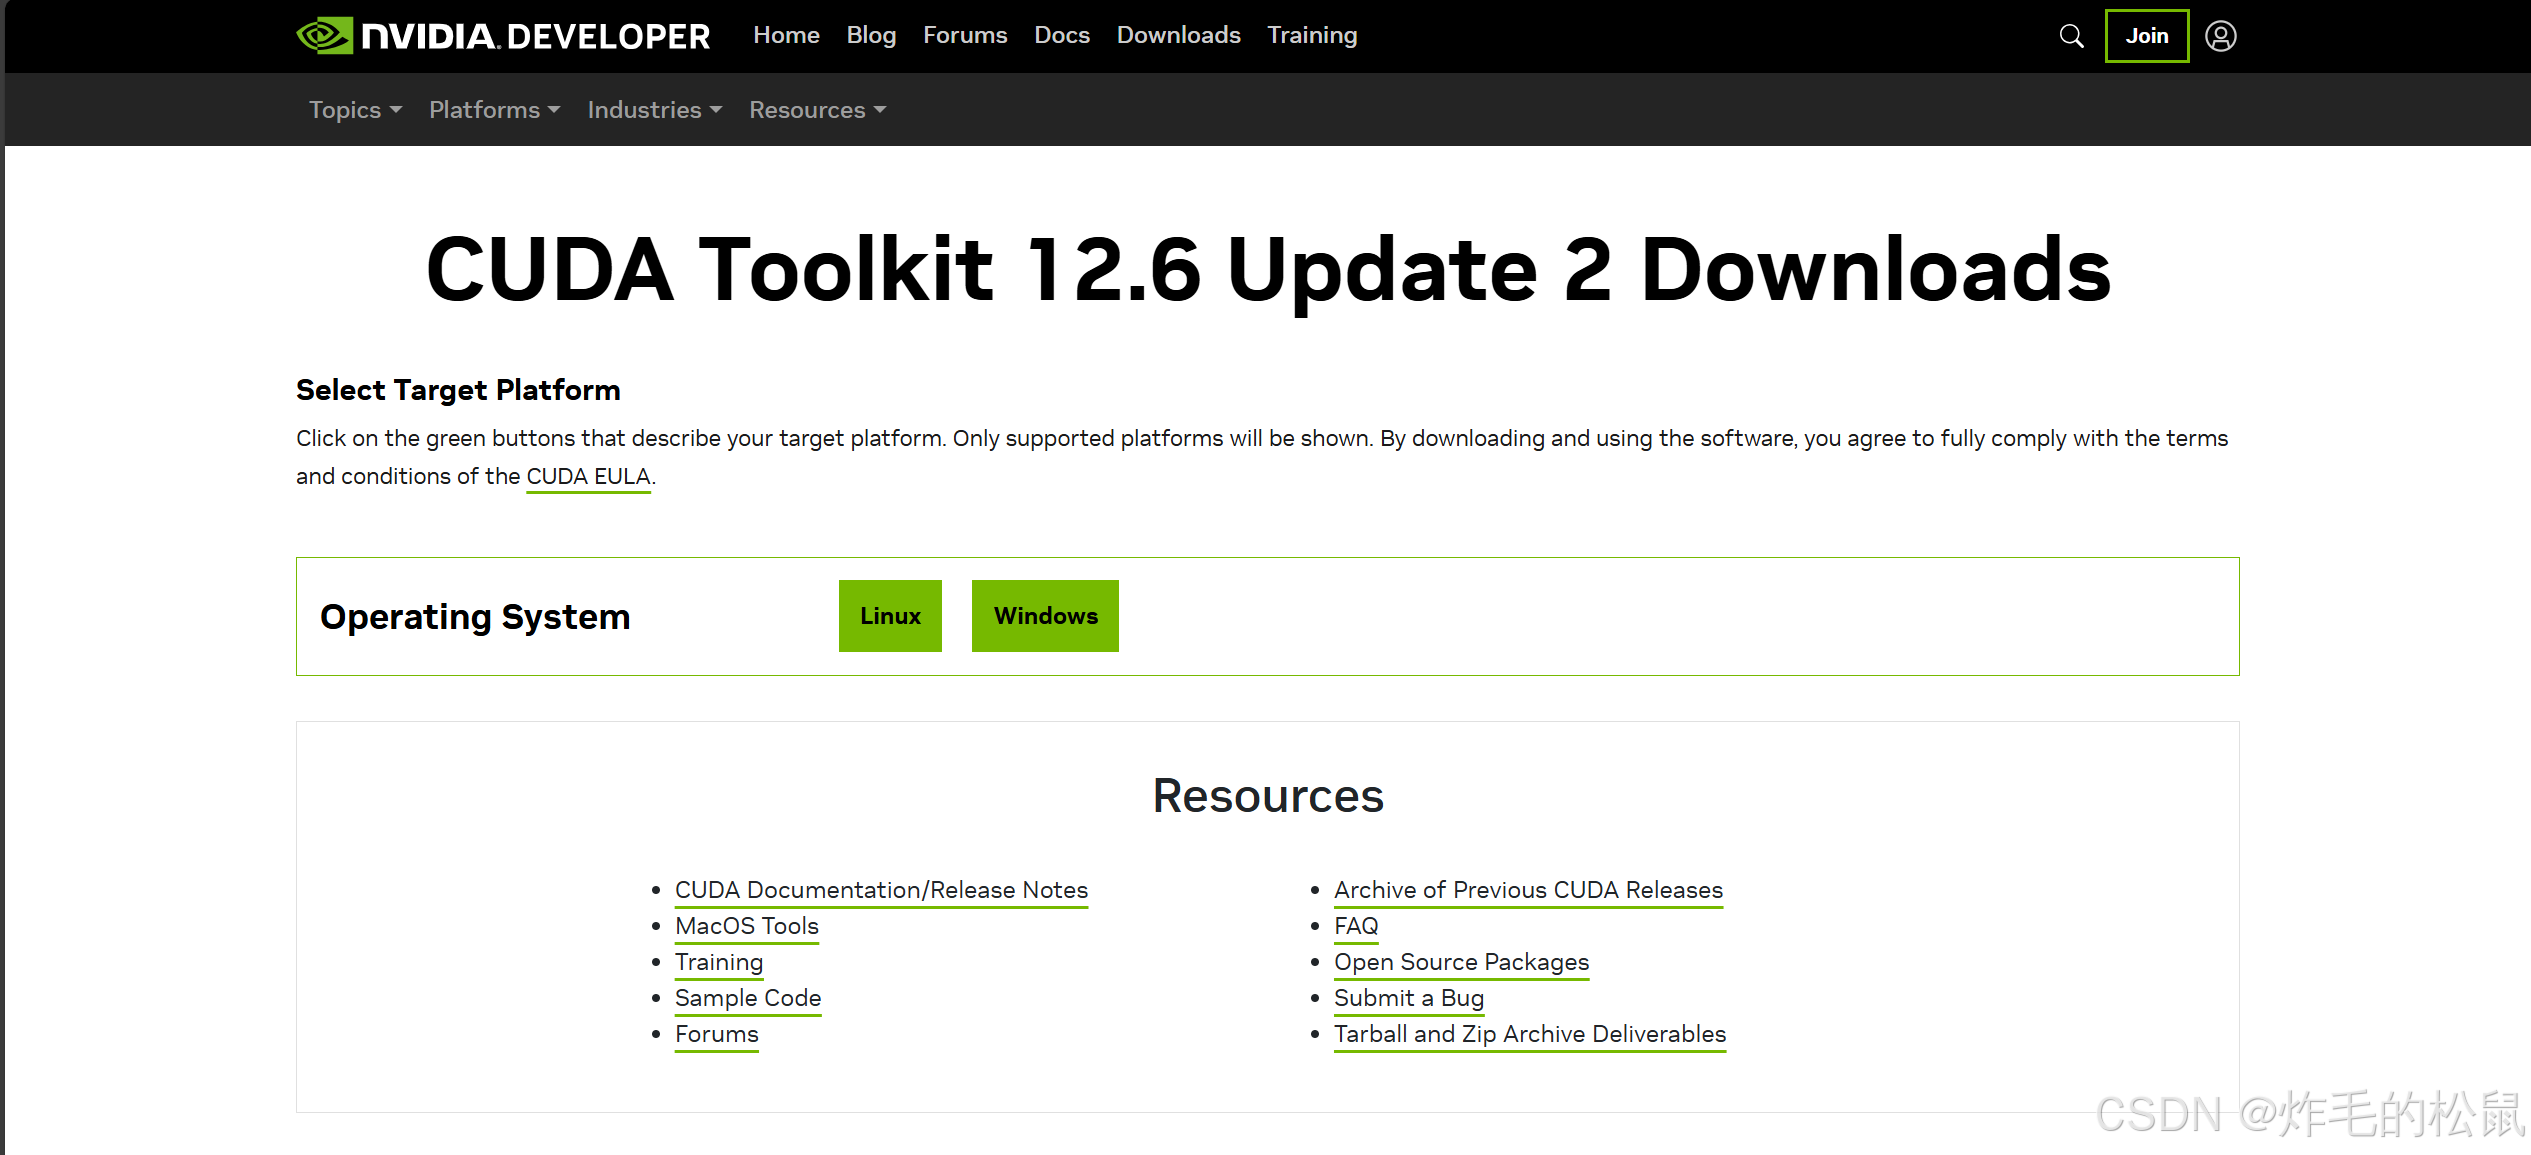Open the Docs nav item
Viewport: 2531px width, 1155px height.
[x=1062, y=35]
